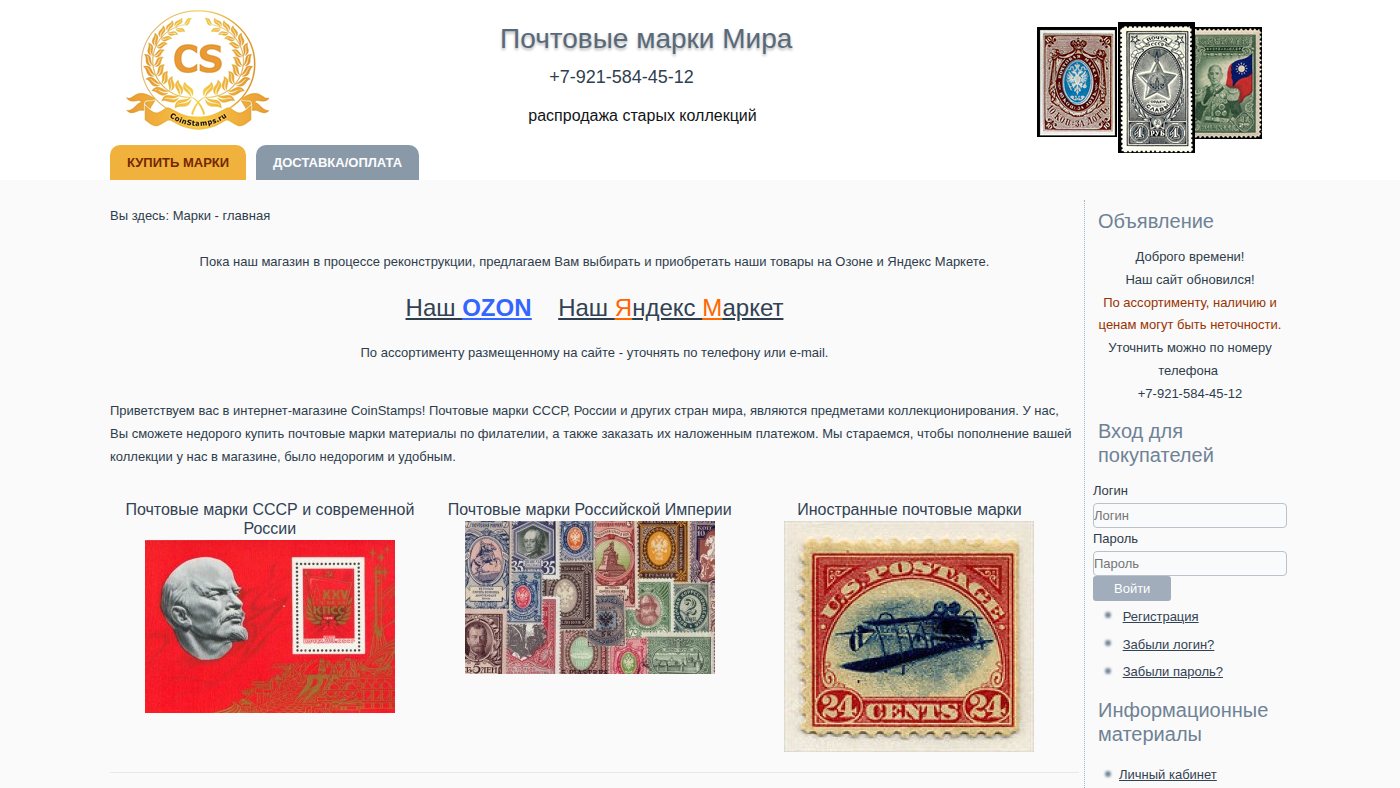Click the Почтовые марки Мира site title
The height and width of the screenshot is (788, 1400).
pyautogui.click(x=646, y=39)
